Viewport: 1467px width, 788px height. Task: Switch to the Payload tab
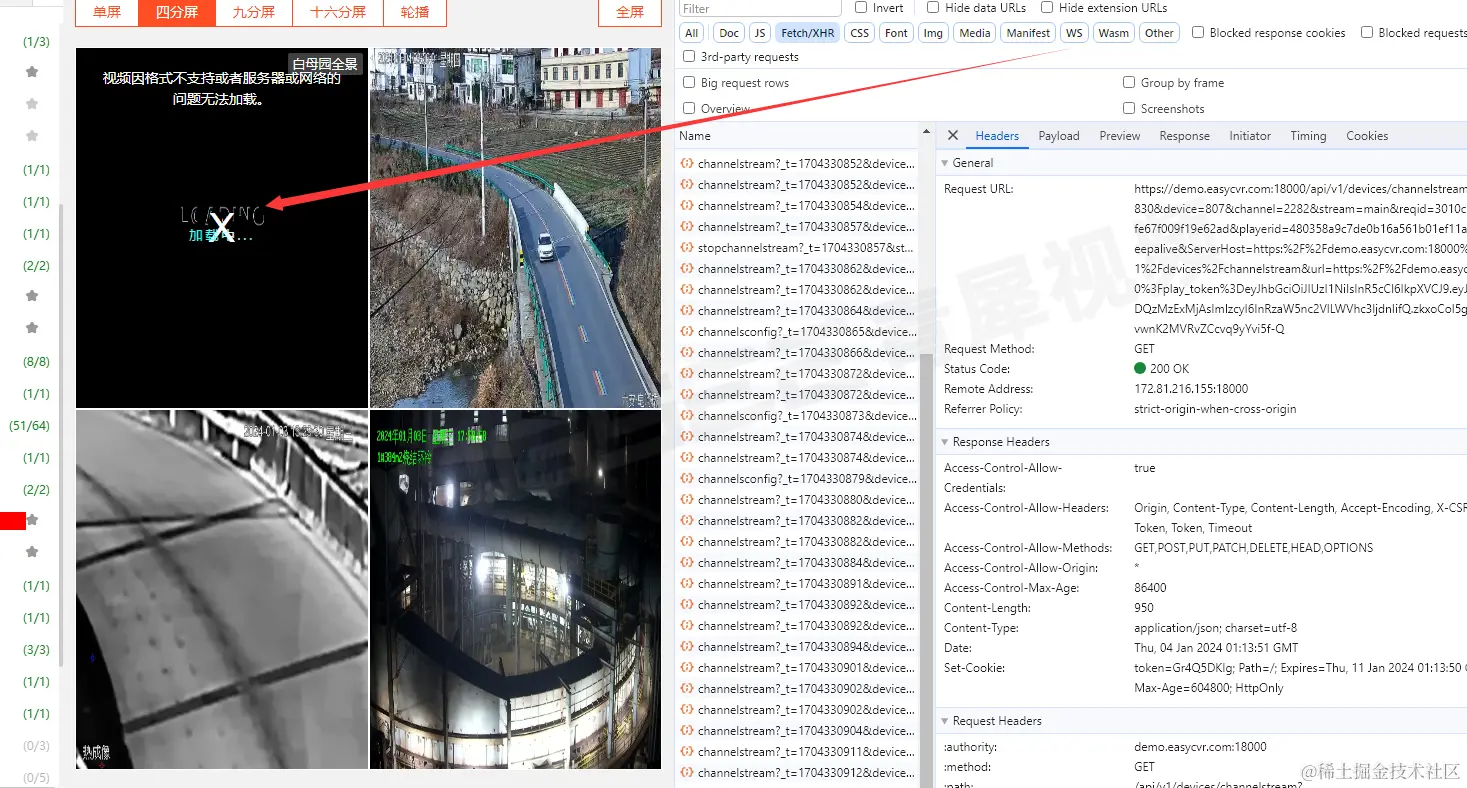[1059, 136]
